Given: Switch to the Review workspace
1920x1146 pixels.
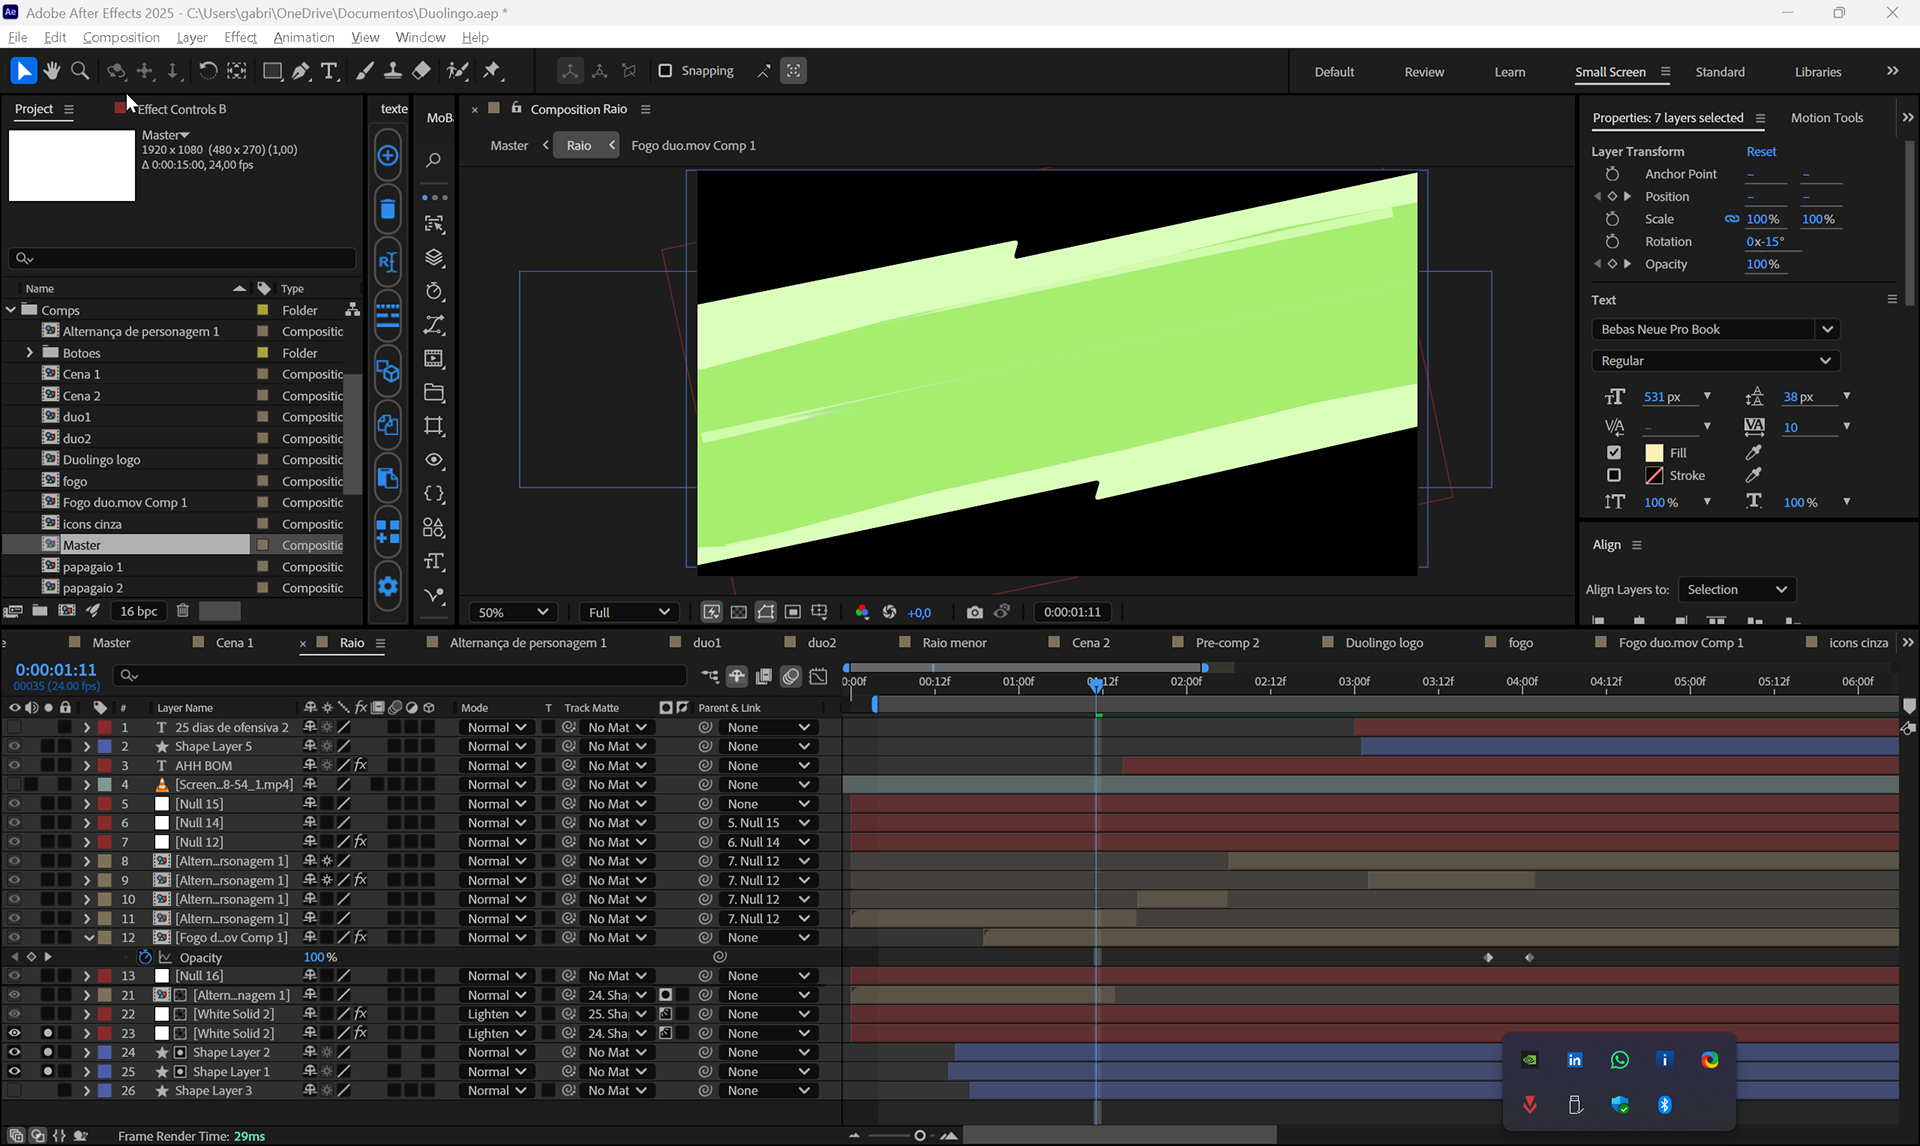Looking at the screenshot, I should tap(1423, 72).
